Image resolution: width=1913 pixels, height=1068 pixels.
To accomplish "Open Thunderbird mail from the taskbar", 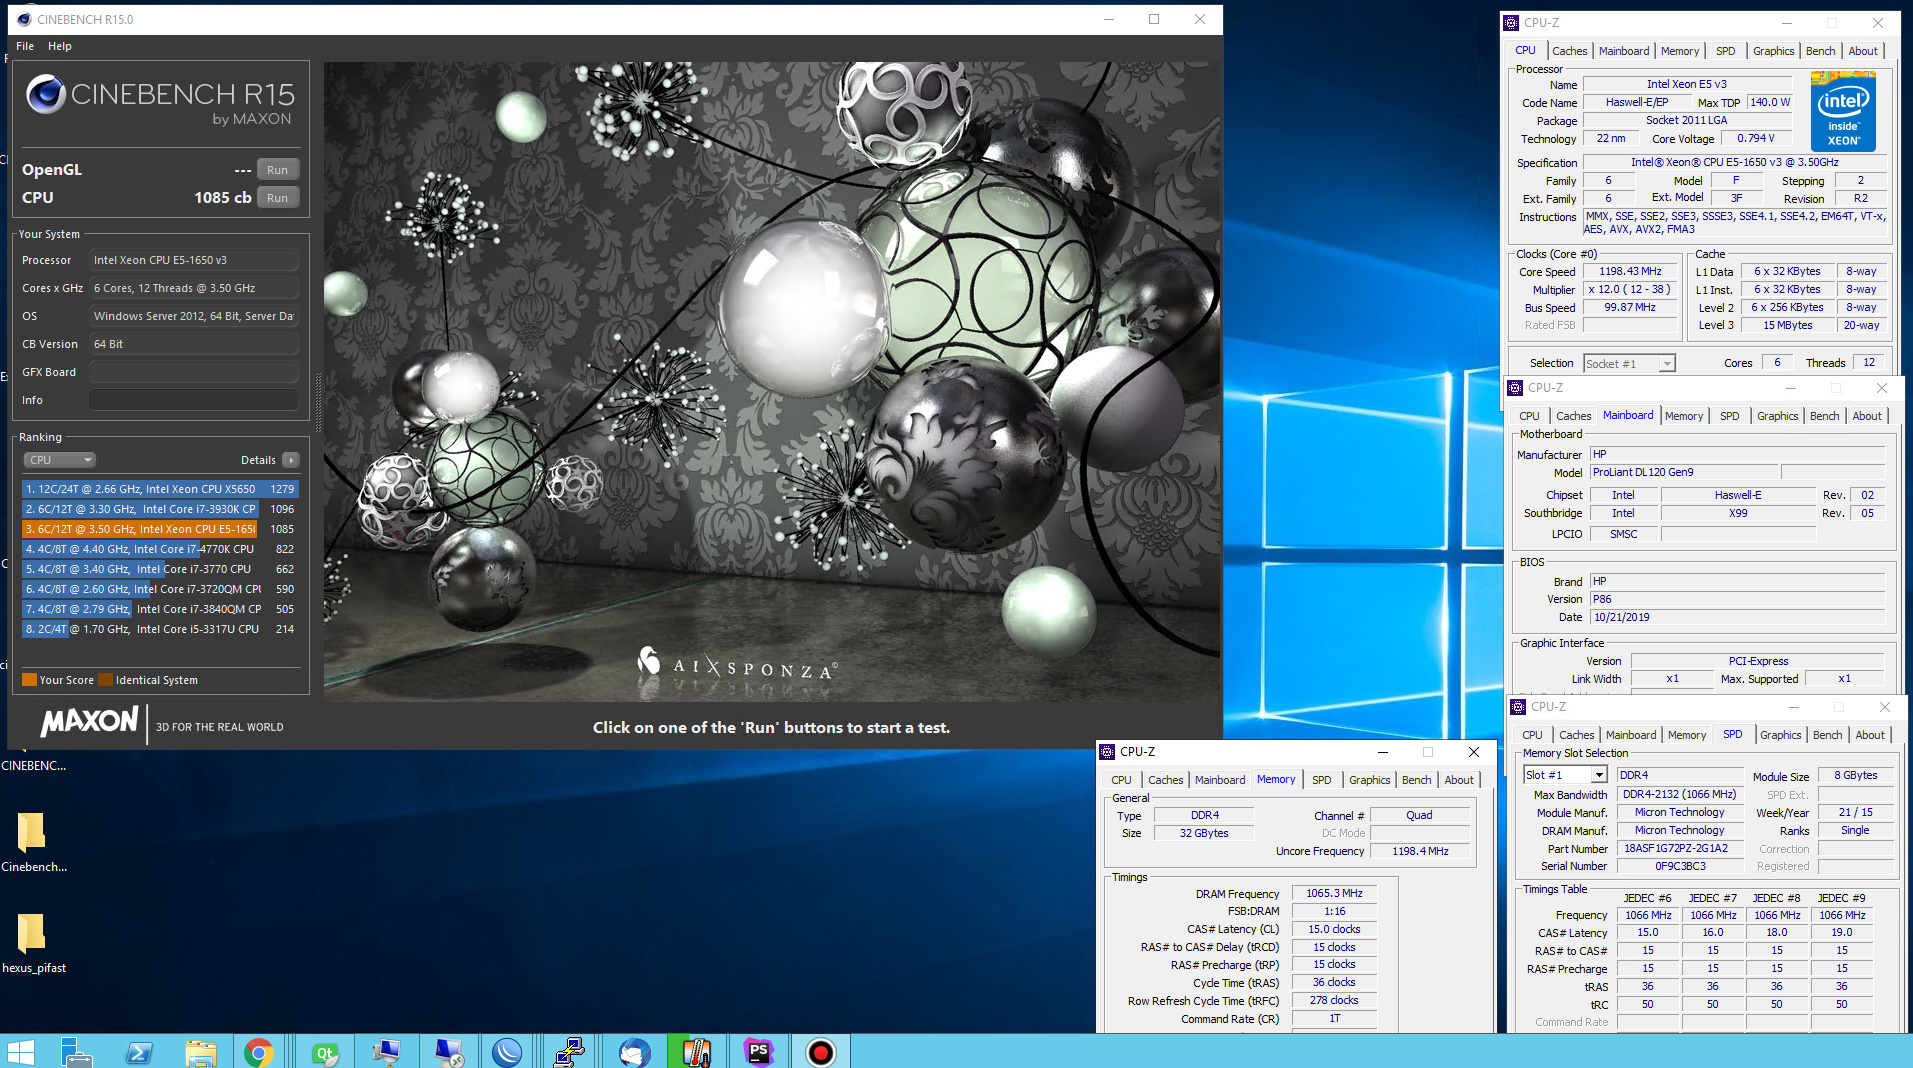I will pos(634,1051).
